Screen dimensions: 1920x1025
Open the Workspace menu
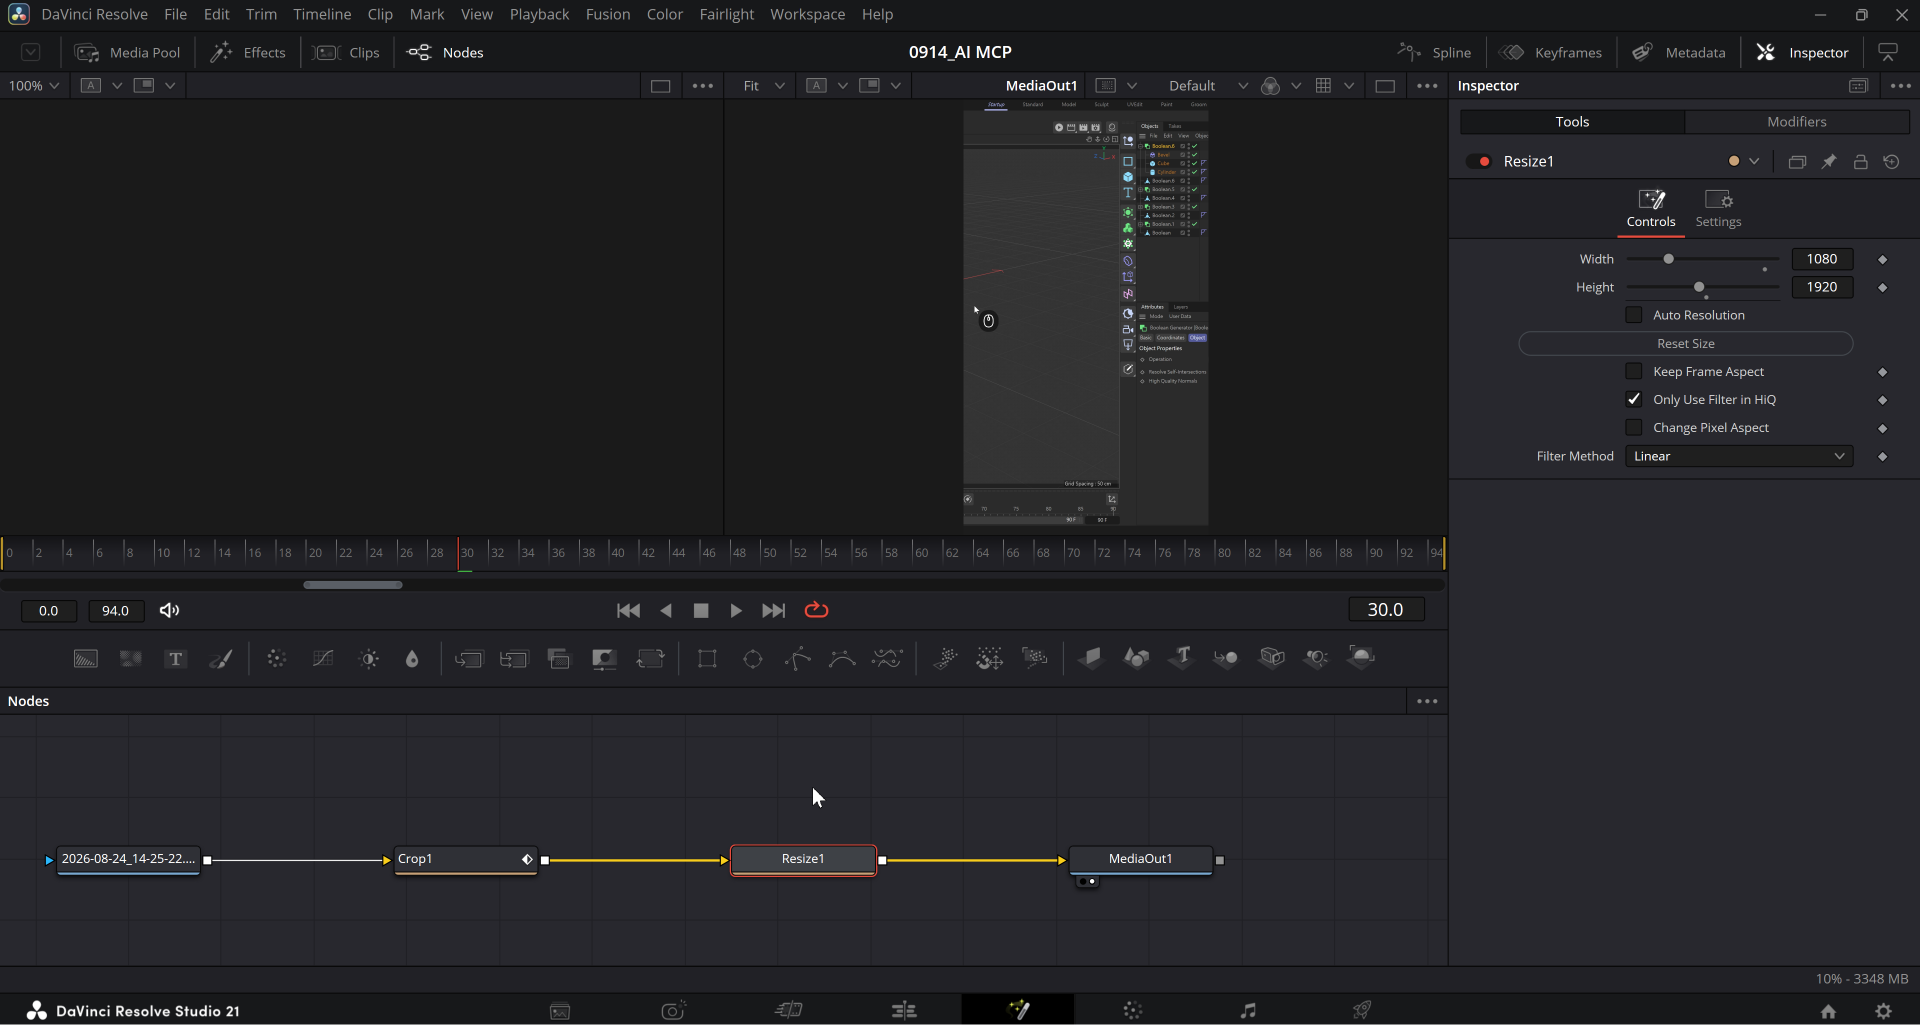pos(807,14)
